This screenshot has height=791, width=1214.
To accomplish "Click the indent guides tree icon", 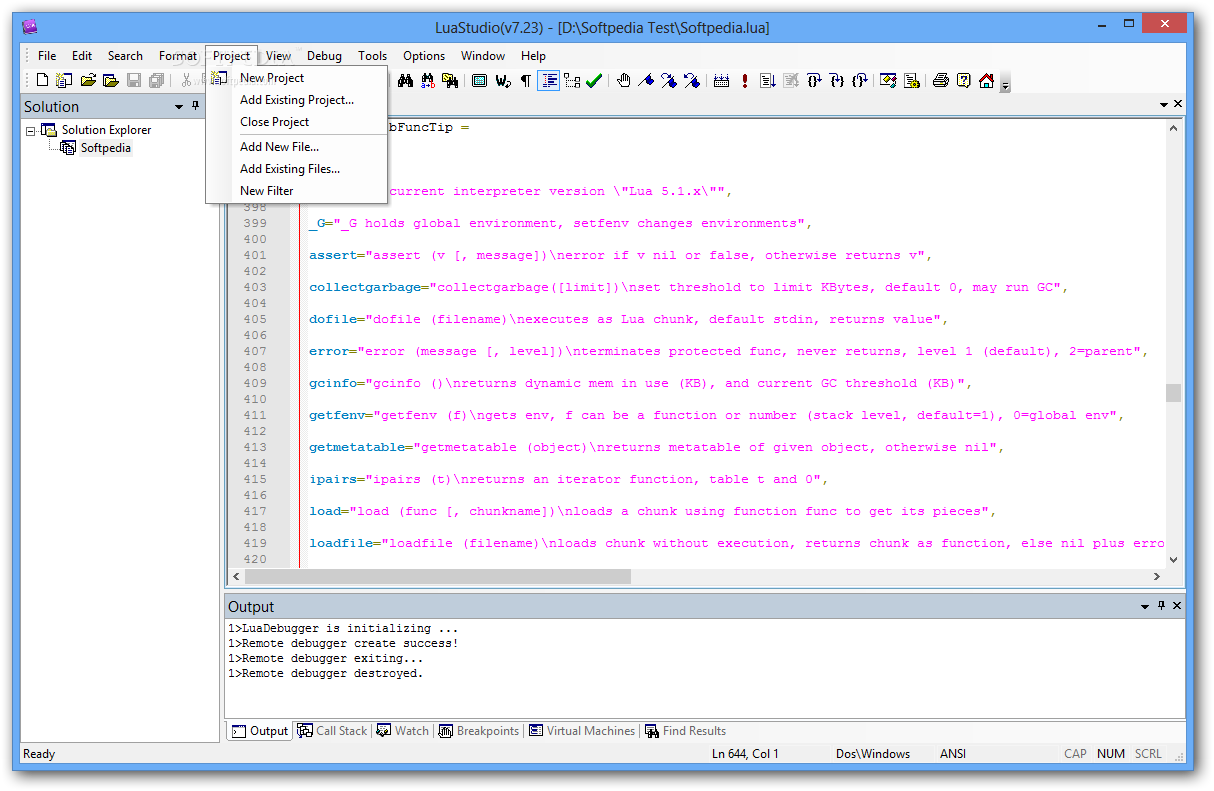I will tap(572, 81).
